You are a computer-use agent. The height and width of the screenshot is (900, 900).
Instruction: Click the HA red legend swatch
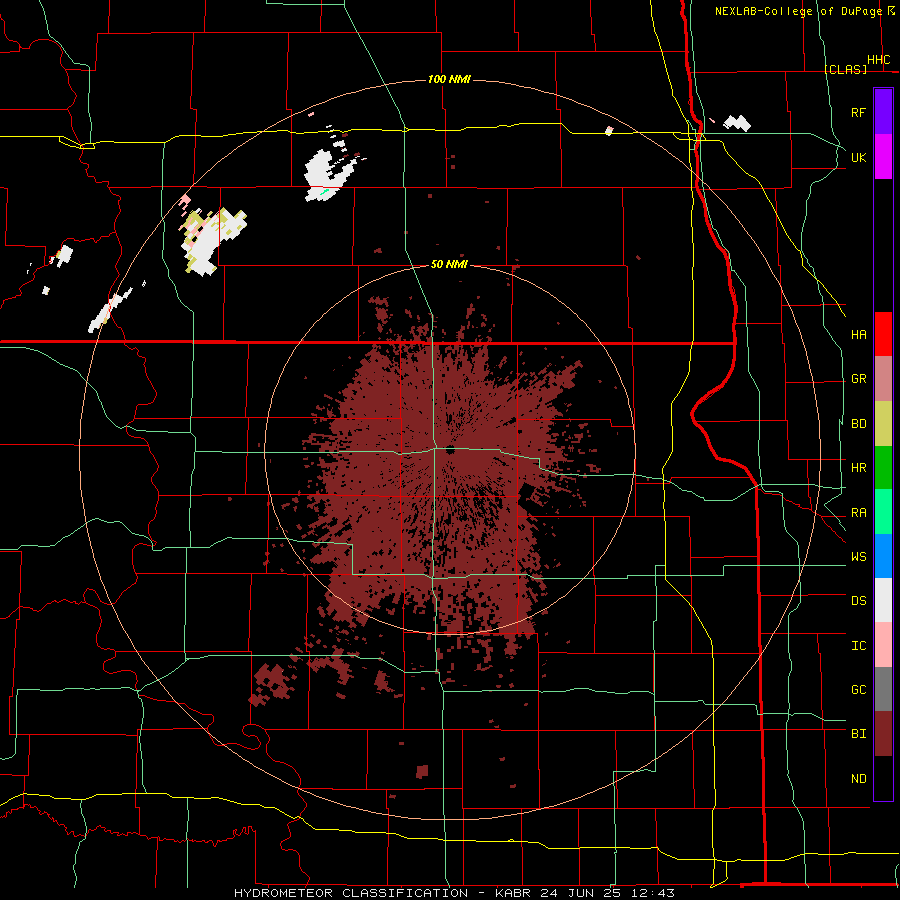point(883,334)
